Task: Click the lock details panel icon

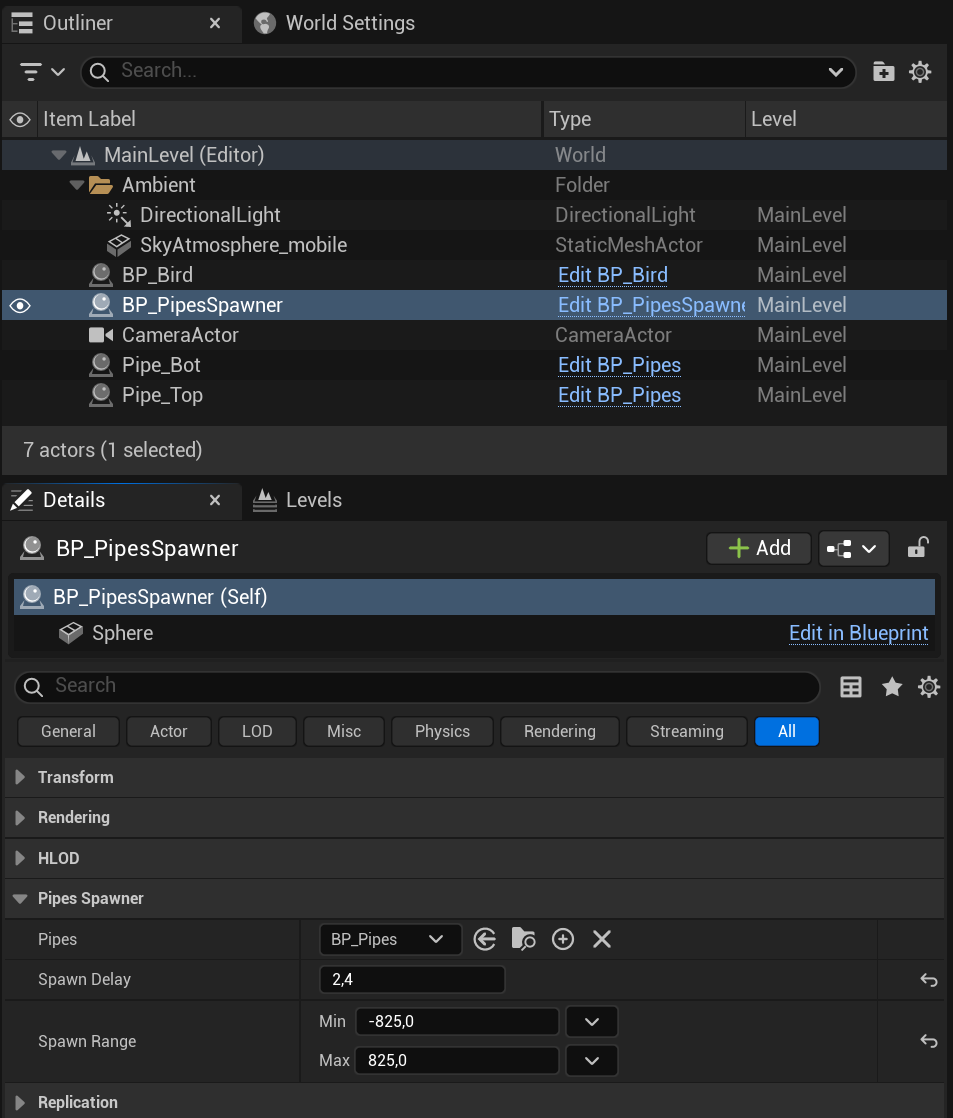Action: (917, 548)
